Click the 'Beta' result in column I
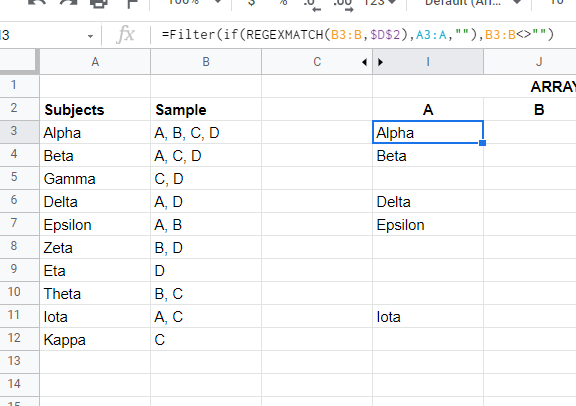This screenshot has width=576, height=406. (428, 155)
